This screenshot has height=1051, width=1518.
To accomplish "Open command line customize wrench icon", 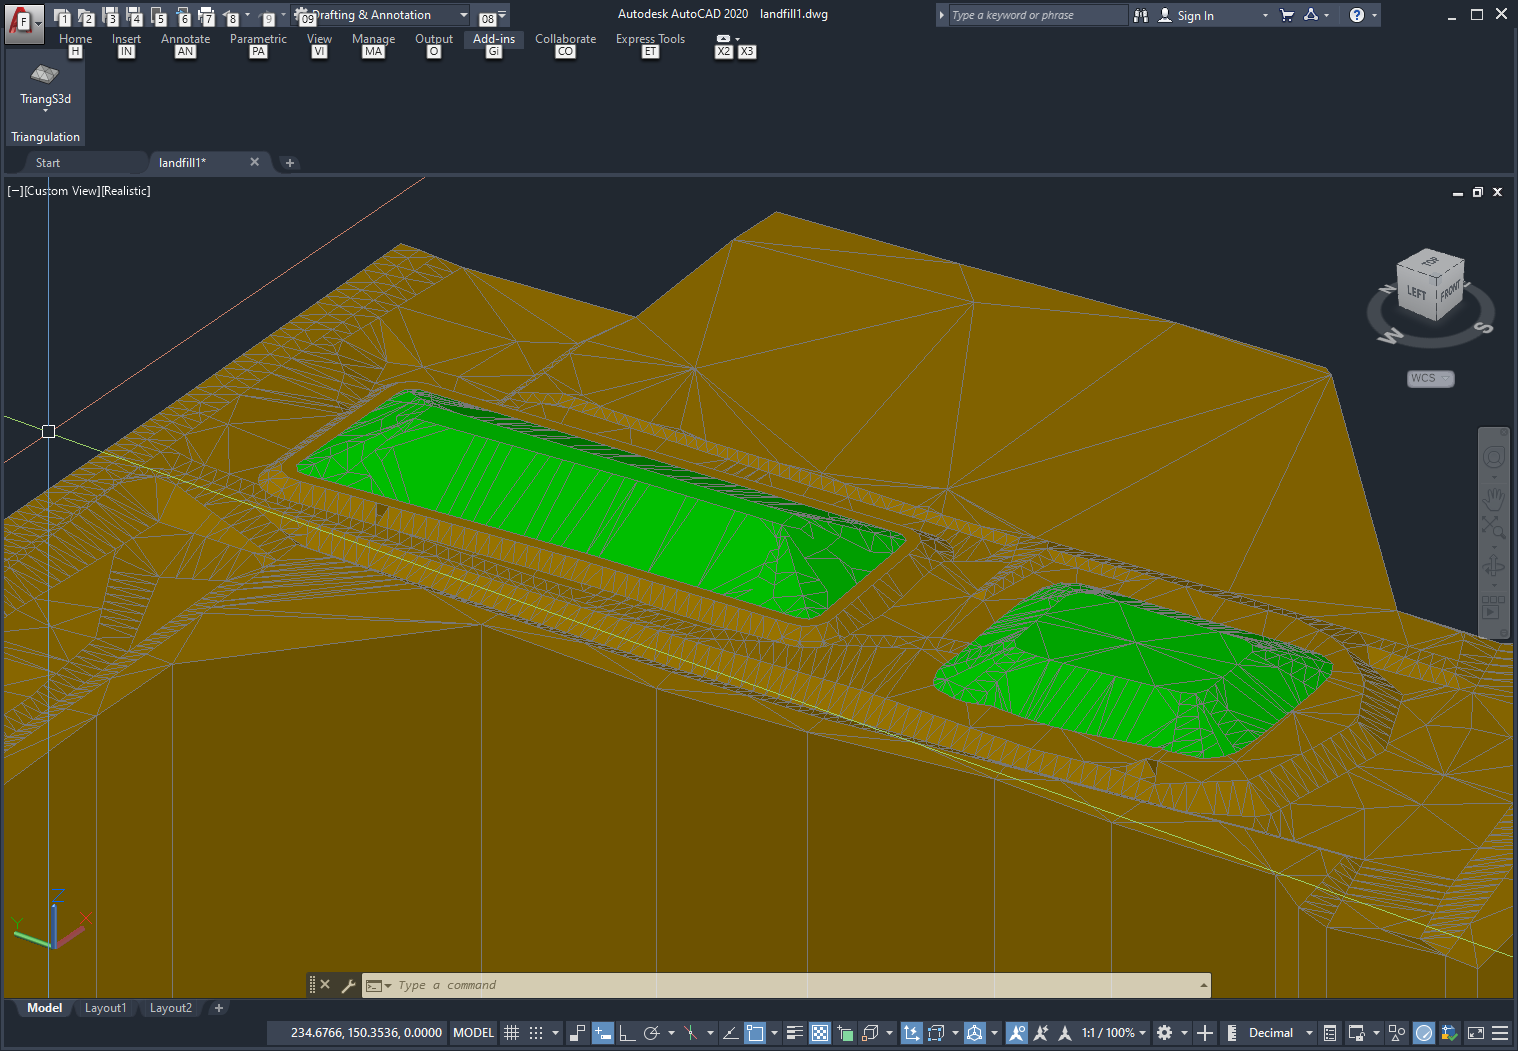I will 348,986.
